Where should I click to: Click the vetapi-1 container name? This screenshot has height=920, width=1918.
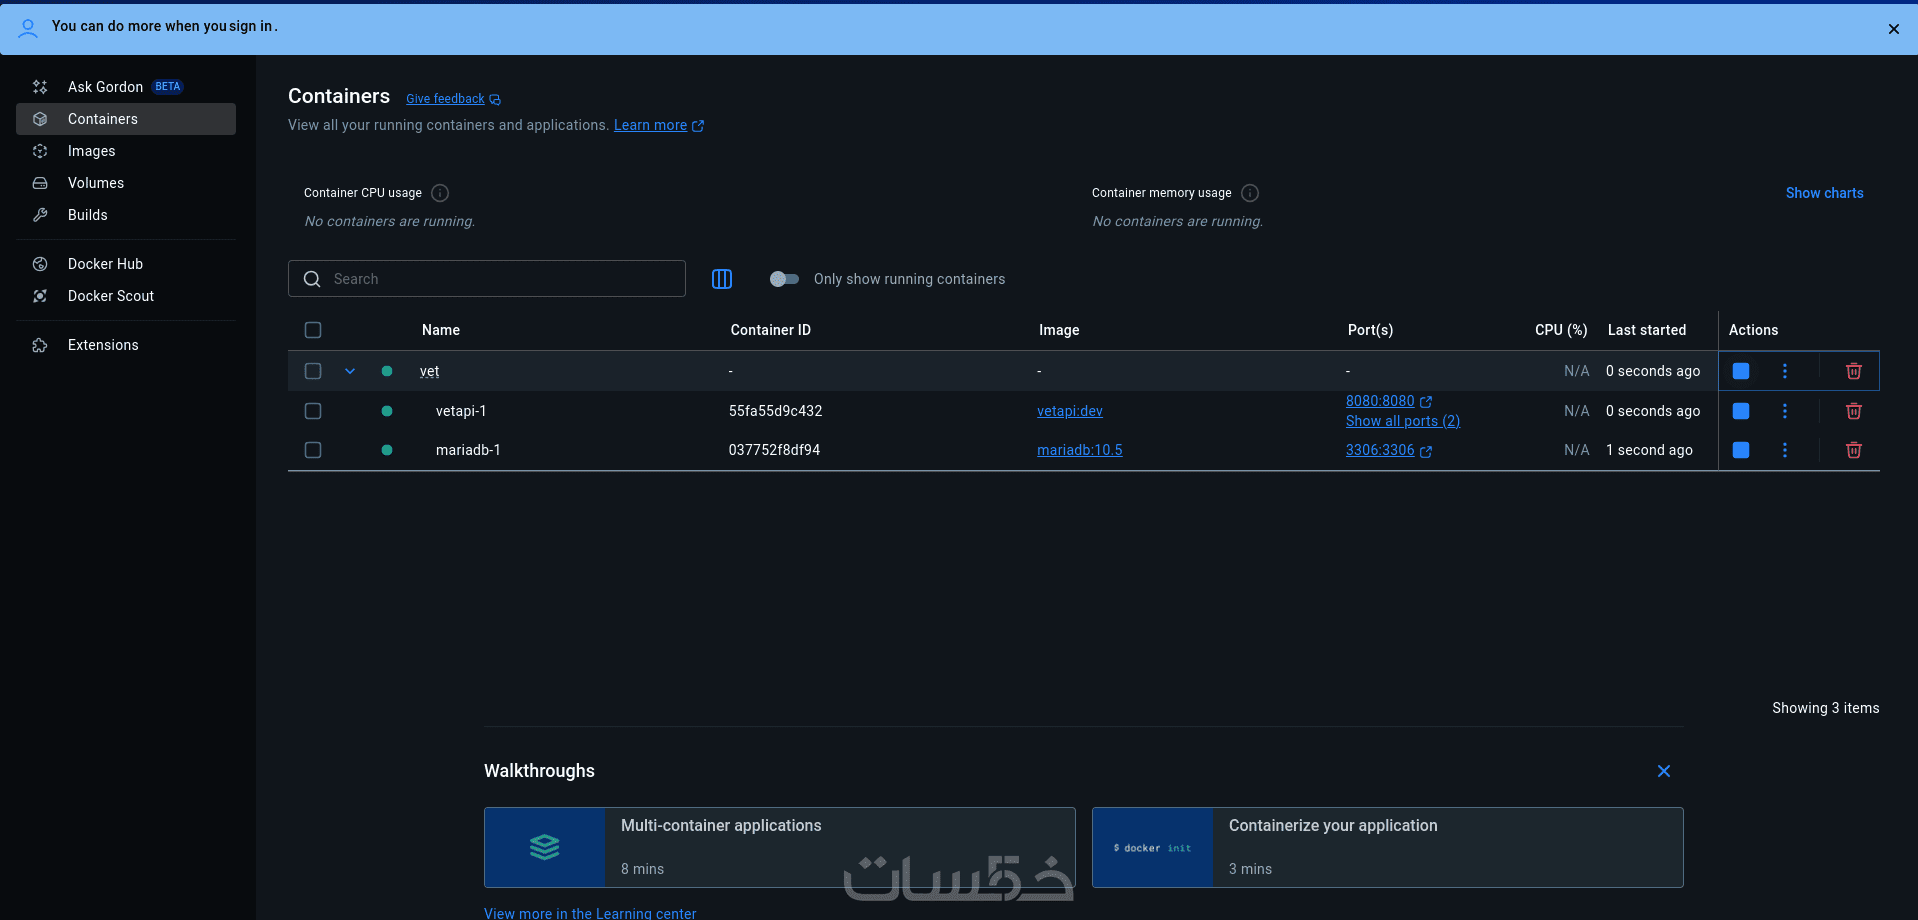pos(461,411)
